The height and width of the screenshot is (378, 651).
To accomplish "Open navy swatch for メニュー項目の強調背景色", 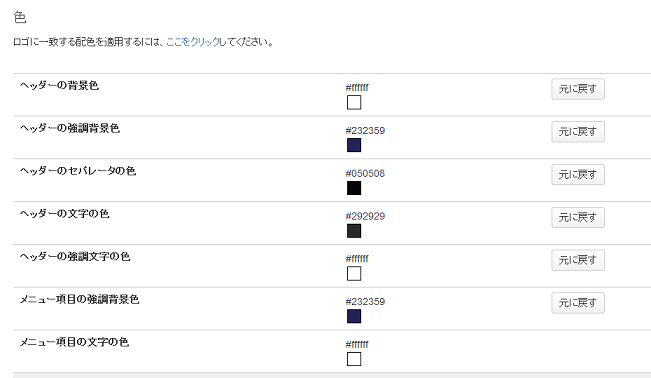I will point(354,316).
